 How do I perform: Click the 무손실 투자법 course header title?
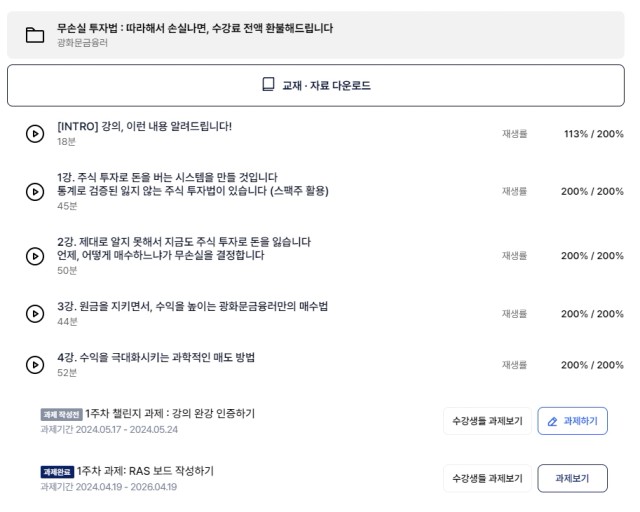195,28
